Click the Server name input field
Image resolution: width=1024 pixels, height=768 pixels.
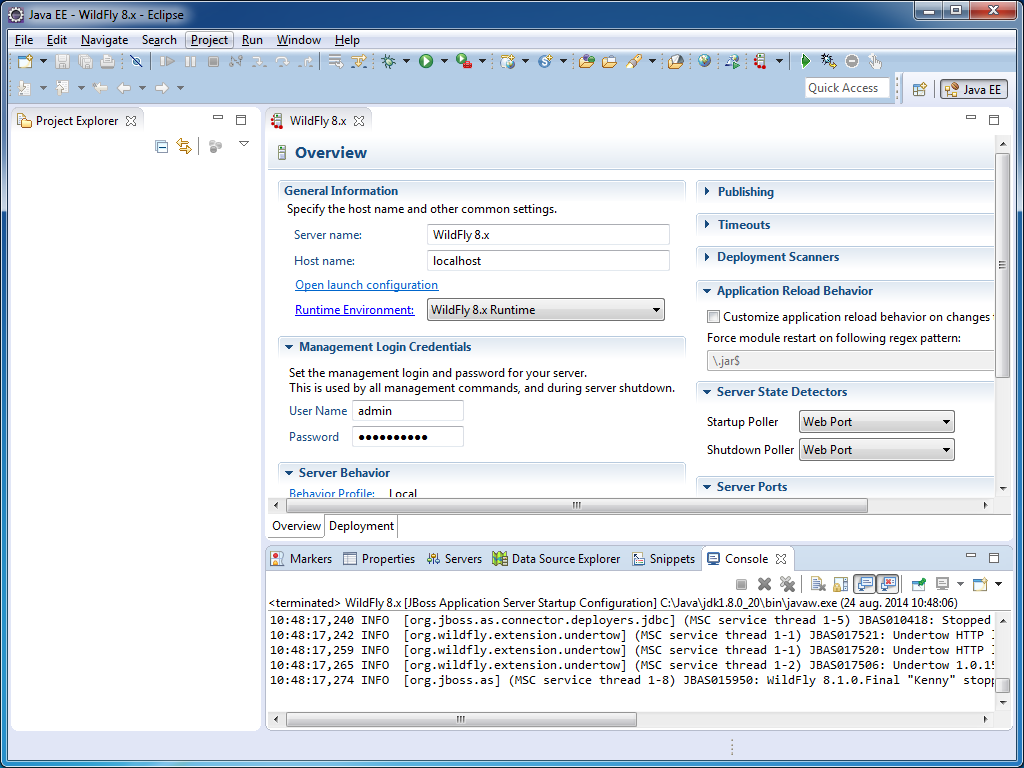549,234
